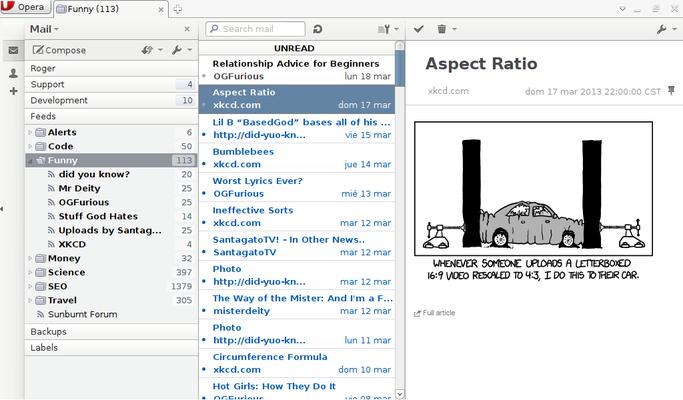Open the check/send dropdown arrow

click(x=160, y=50)
